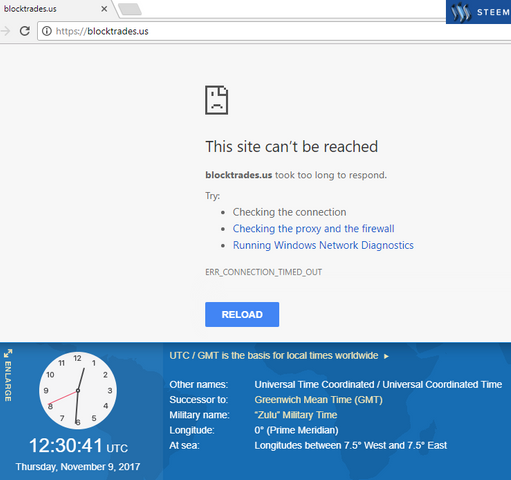Viewport: 511px width, 480px height.
Task: Open a new tab with the new-tab button
Action: pos(130,9)
